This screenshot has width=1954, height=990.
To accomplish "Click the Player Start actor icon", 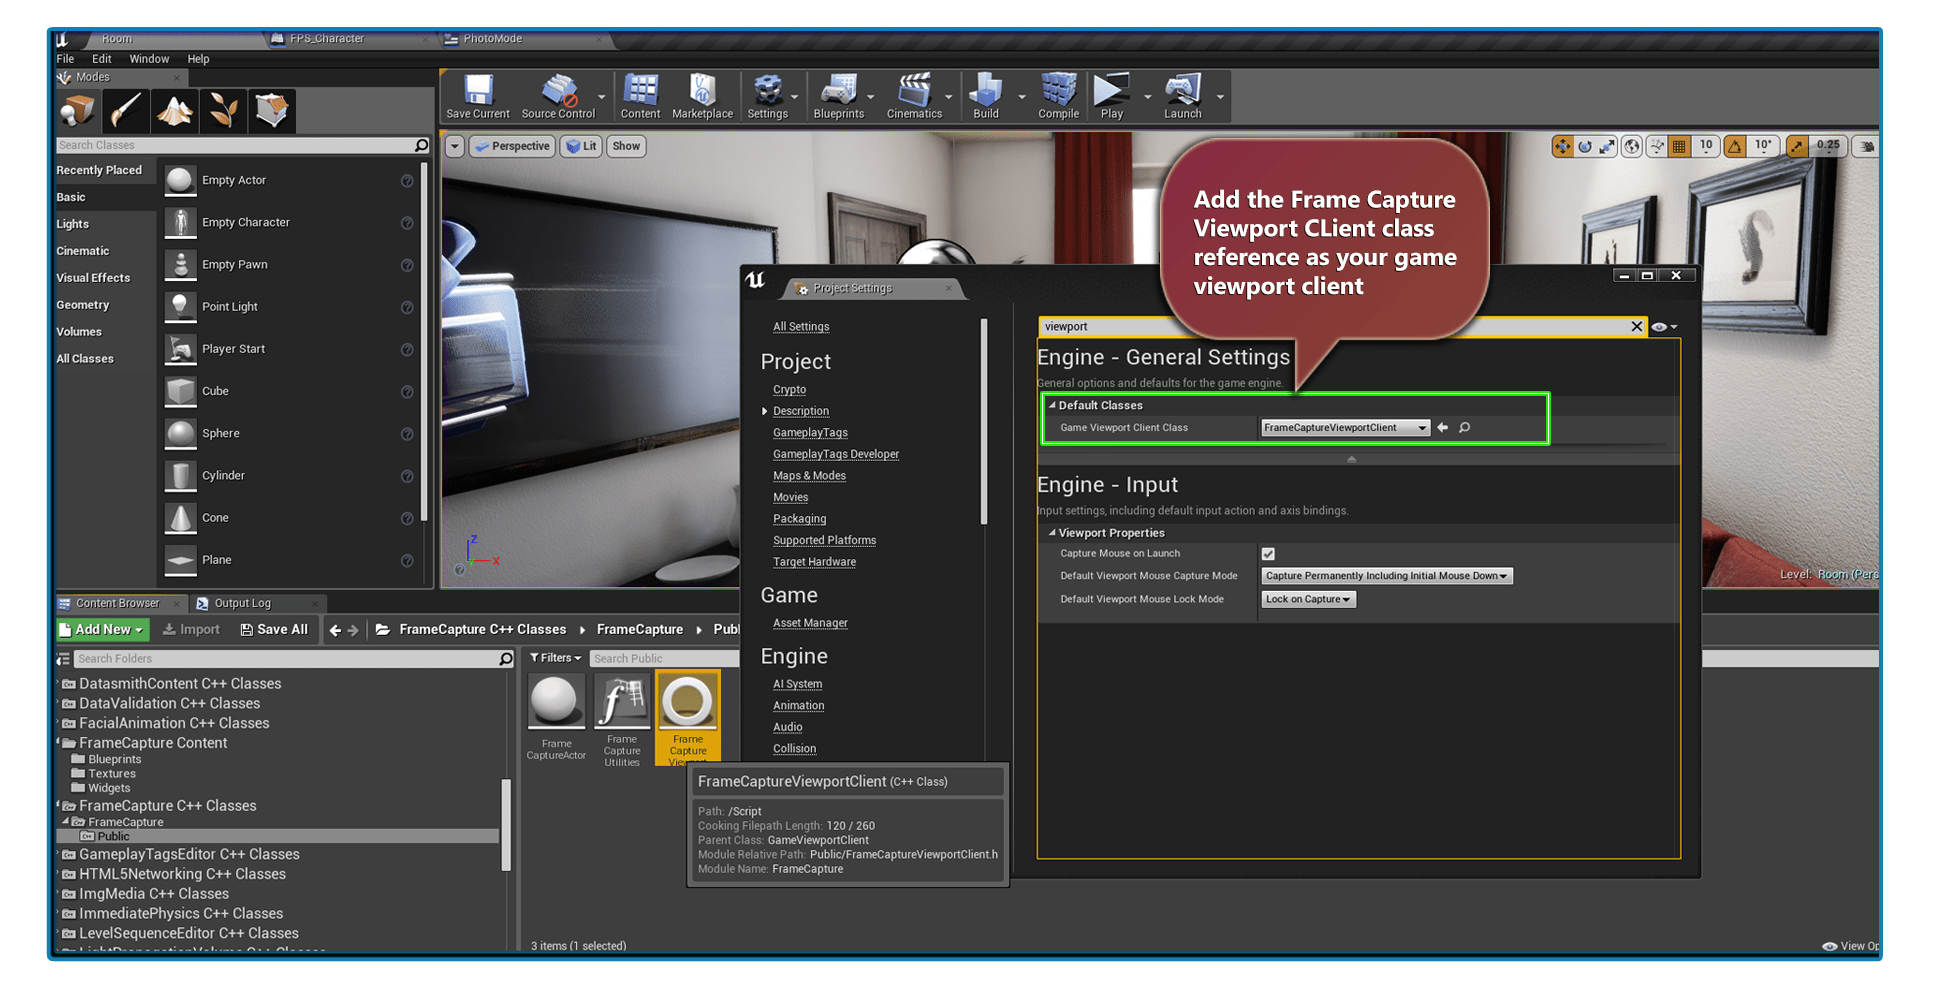I will (180, 349).
